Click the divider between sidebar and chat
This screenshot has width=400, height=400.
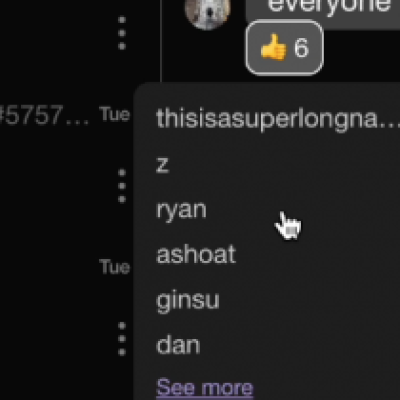(161, 41)
